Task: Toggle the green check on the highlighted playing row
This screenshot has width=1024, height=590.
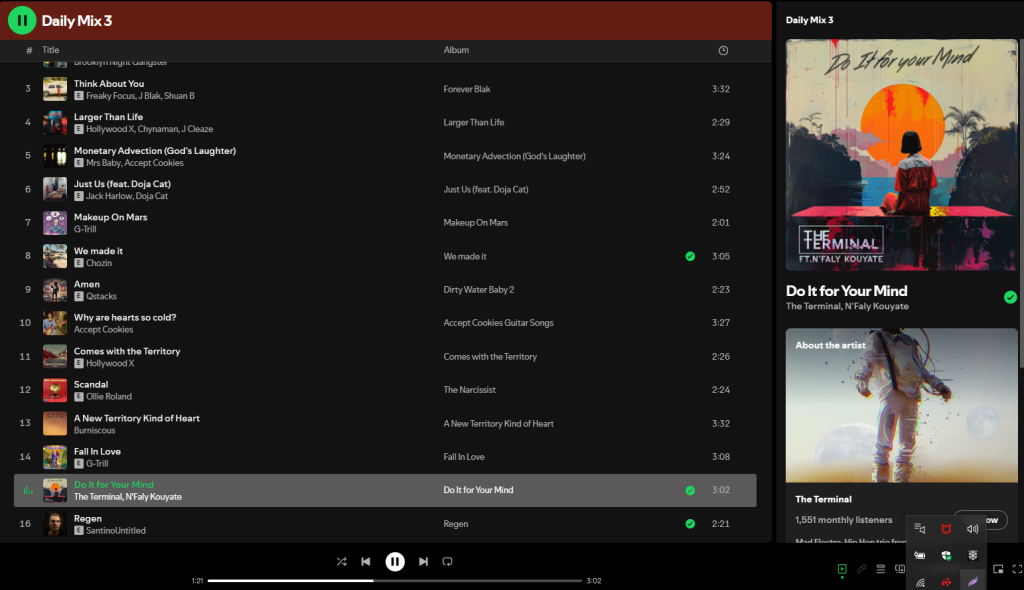Action: (690, 490)
